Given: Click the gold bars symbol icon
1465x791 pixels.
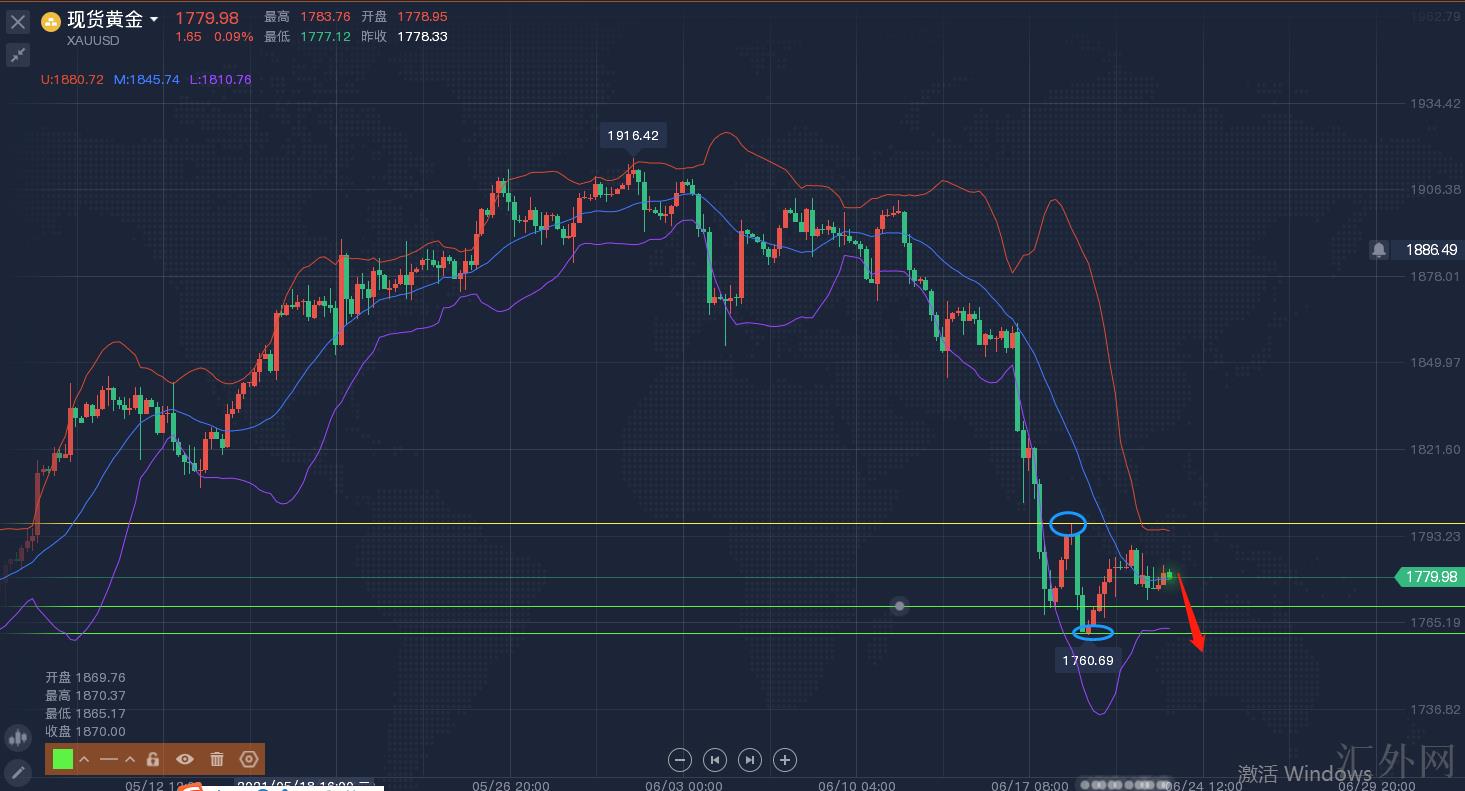Looking at the screenshot, I should point(50,22).
